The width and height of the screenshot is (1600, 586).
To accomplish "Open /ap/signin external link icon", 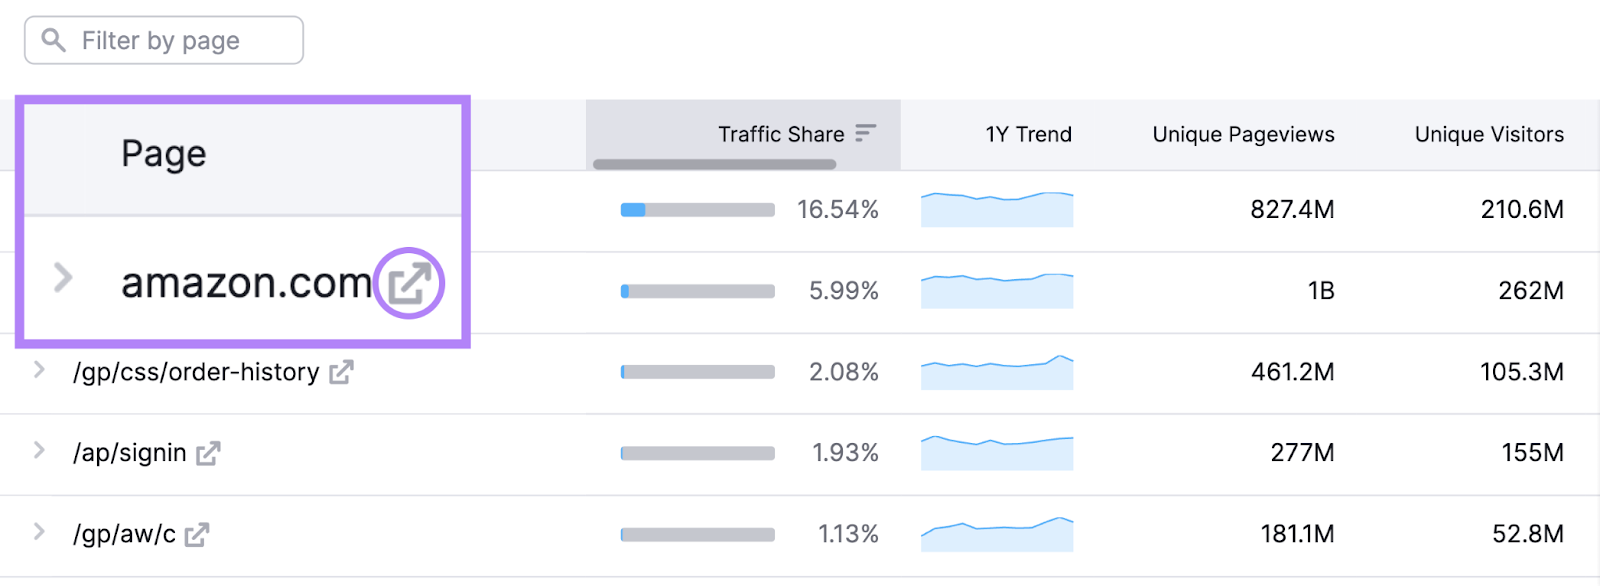I will pyautogui.click(x=208, y=454).
